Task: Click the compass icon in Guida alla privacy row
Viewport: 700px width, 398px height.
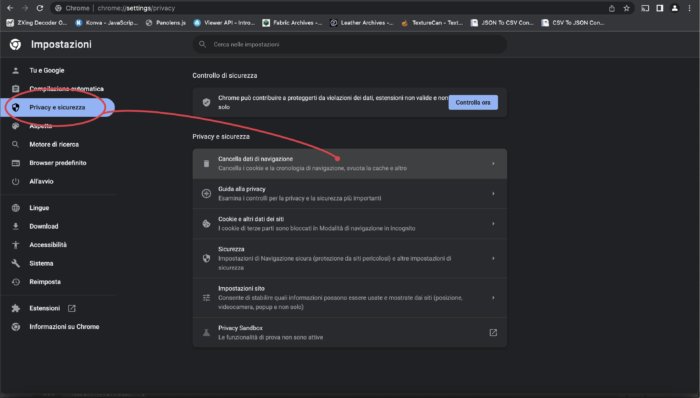Action: point(206,193)
